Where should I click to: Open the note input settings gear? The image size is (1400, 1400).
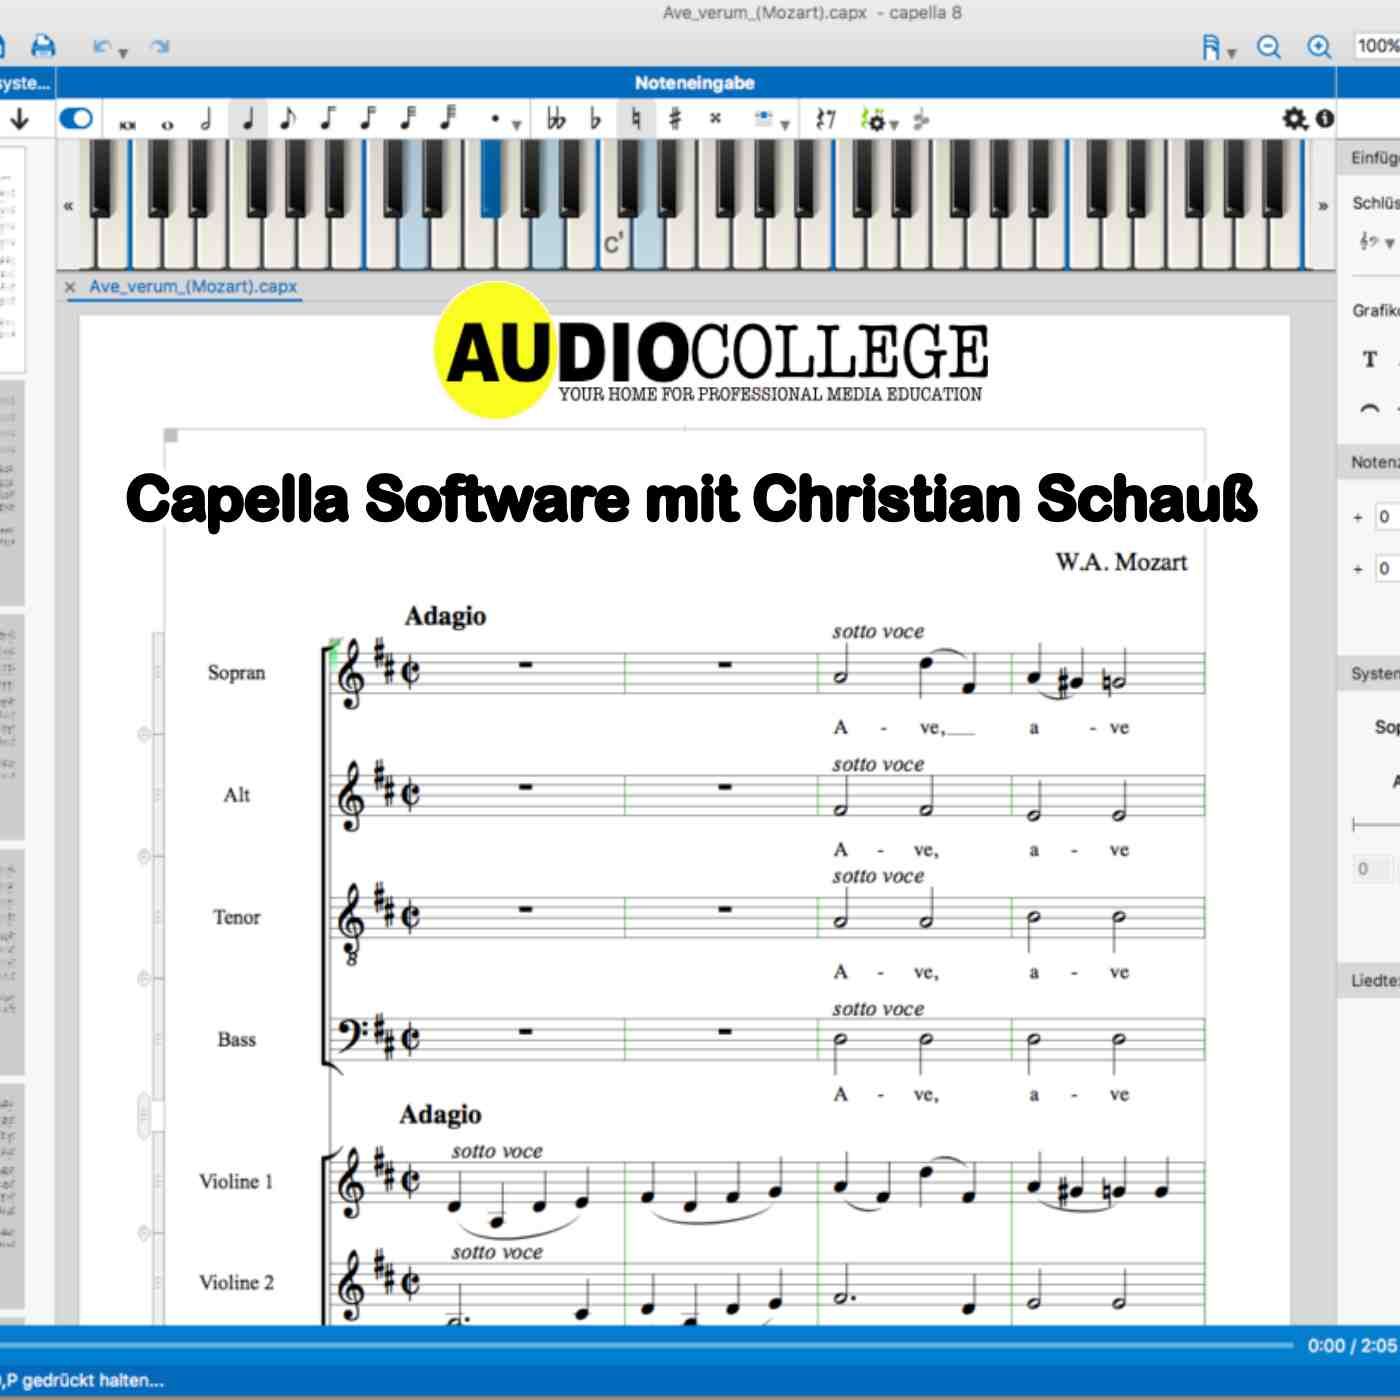1295,118
